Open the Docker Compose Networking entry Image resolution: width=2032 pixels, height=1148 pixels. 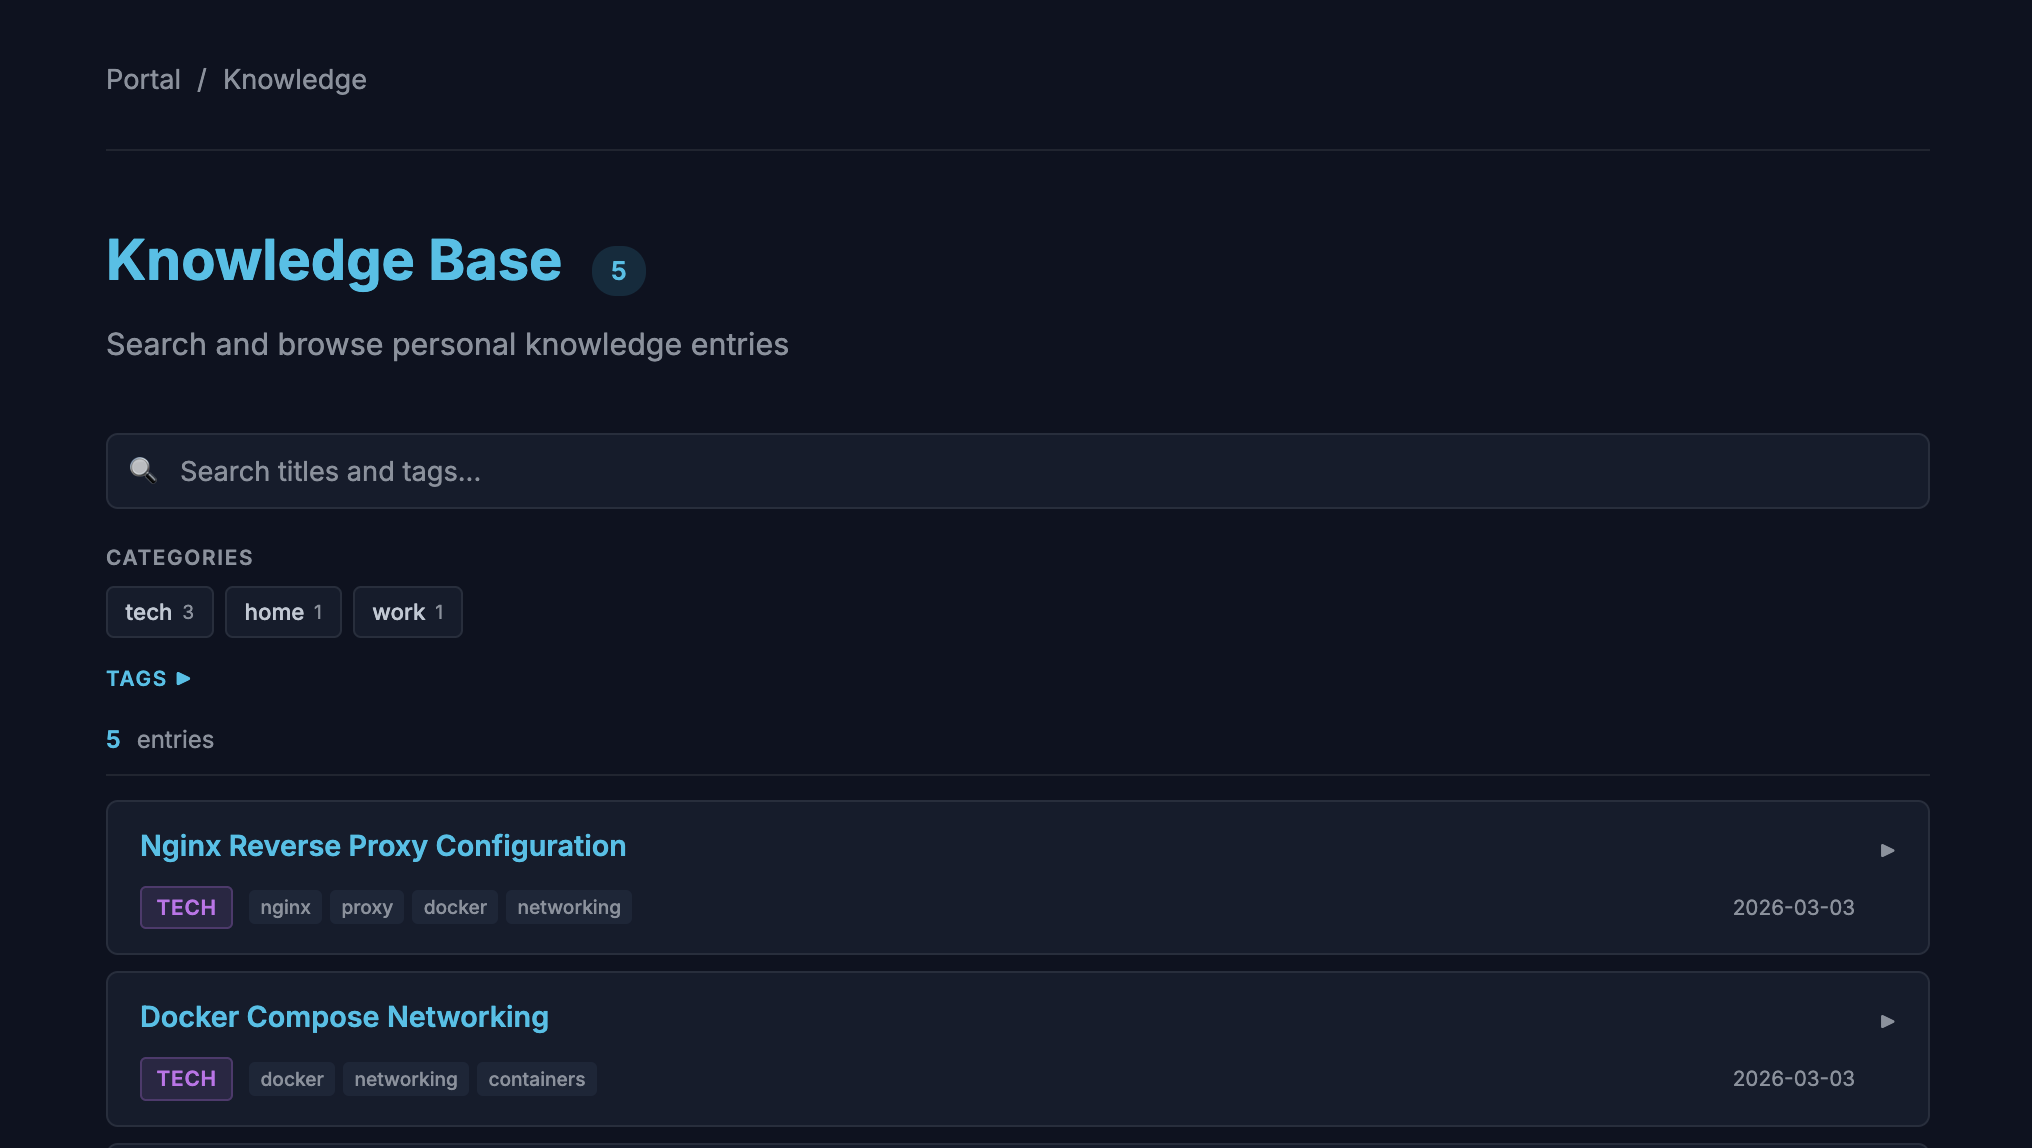point(344,1016)
